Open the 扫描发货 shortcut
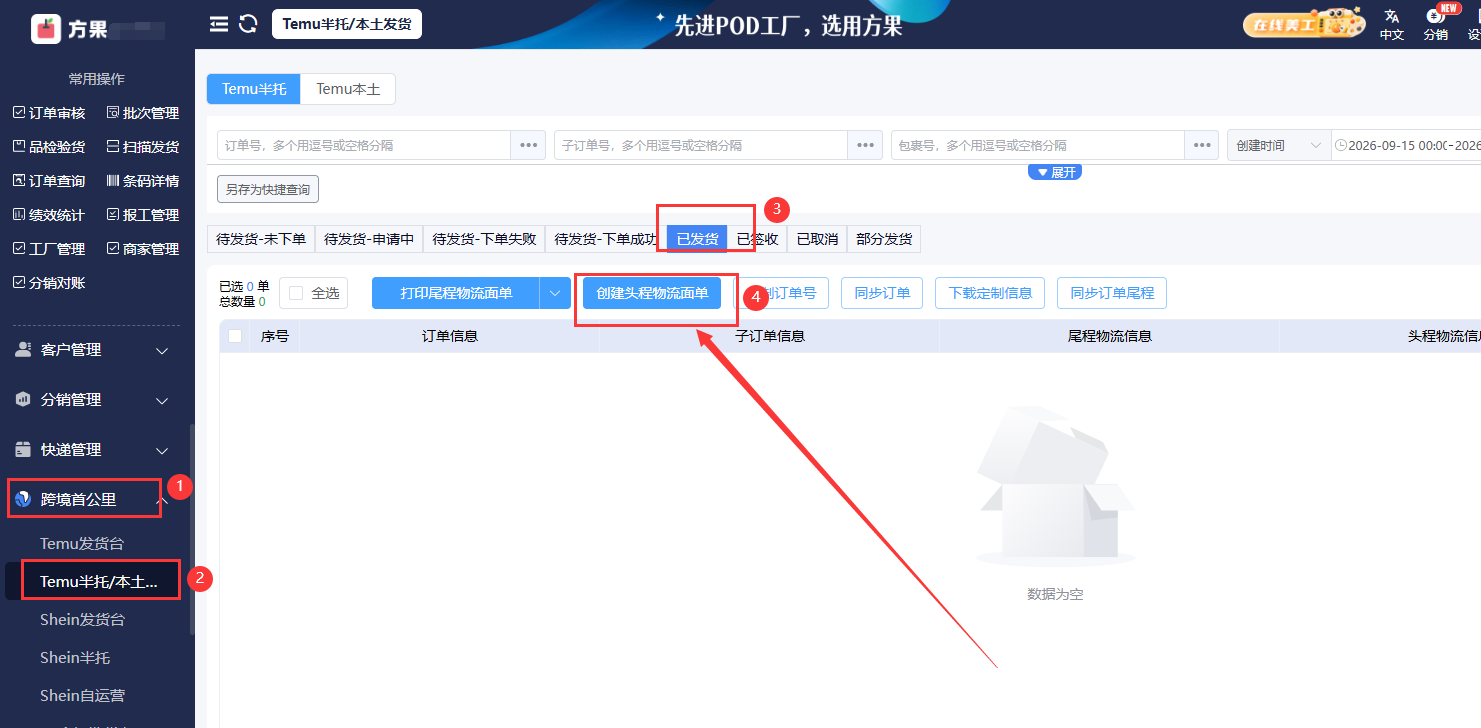Screen dimensions: 1481x728 (143, 147)
